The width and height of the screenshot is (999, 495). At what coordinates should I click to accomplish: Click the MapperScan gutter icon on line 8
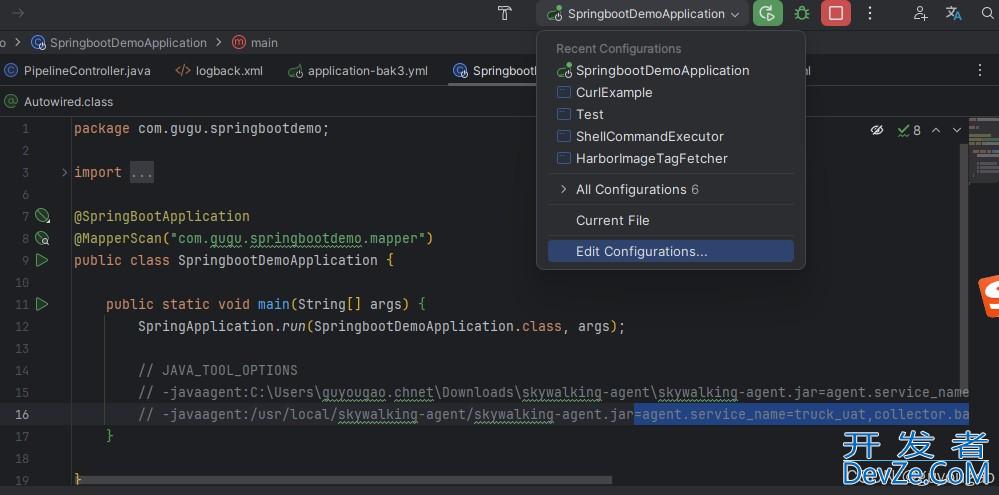42,238
